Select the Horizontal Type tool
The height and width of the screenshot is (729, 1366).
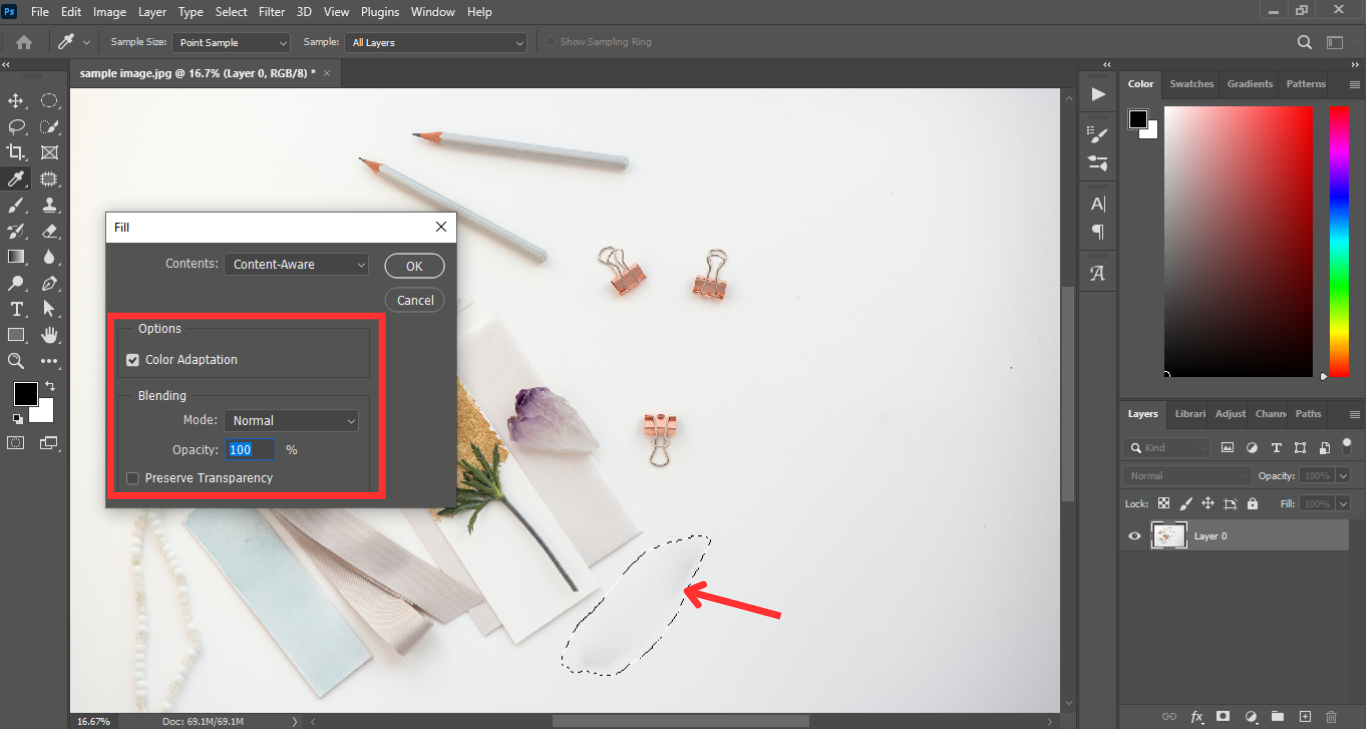pos(16,309)
